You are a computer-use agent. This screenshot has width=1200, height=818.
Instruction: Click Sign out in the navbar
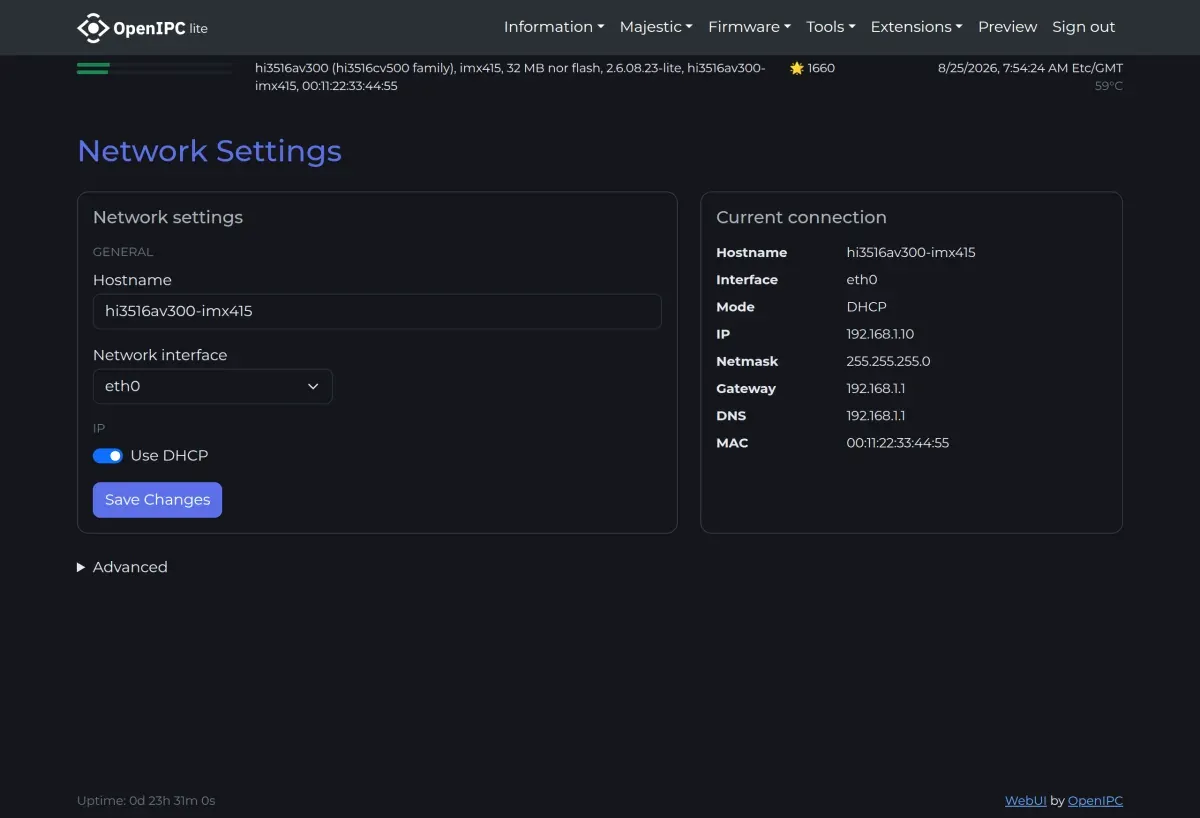(1083, 27)
